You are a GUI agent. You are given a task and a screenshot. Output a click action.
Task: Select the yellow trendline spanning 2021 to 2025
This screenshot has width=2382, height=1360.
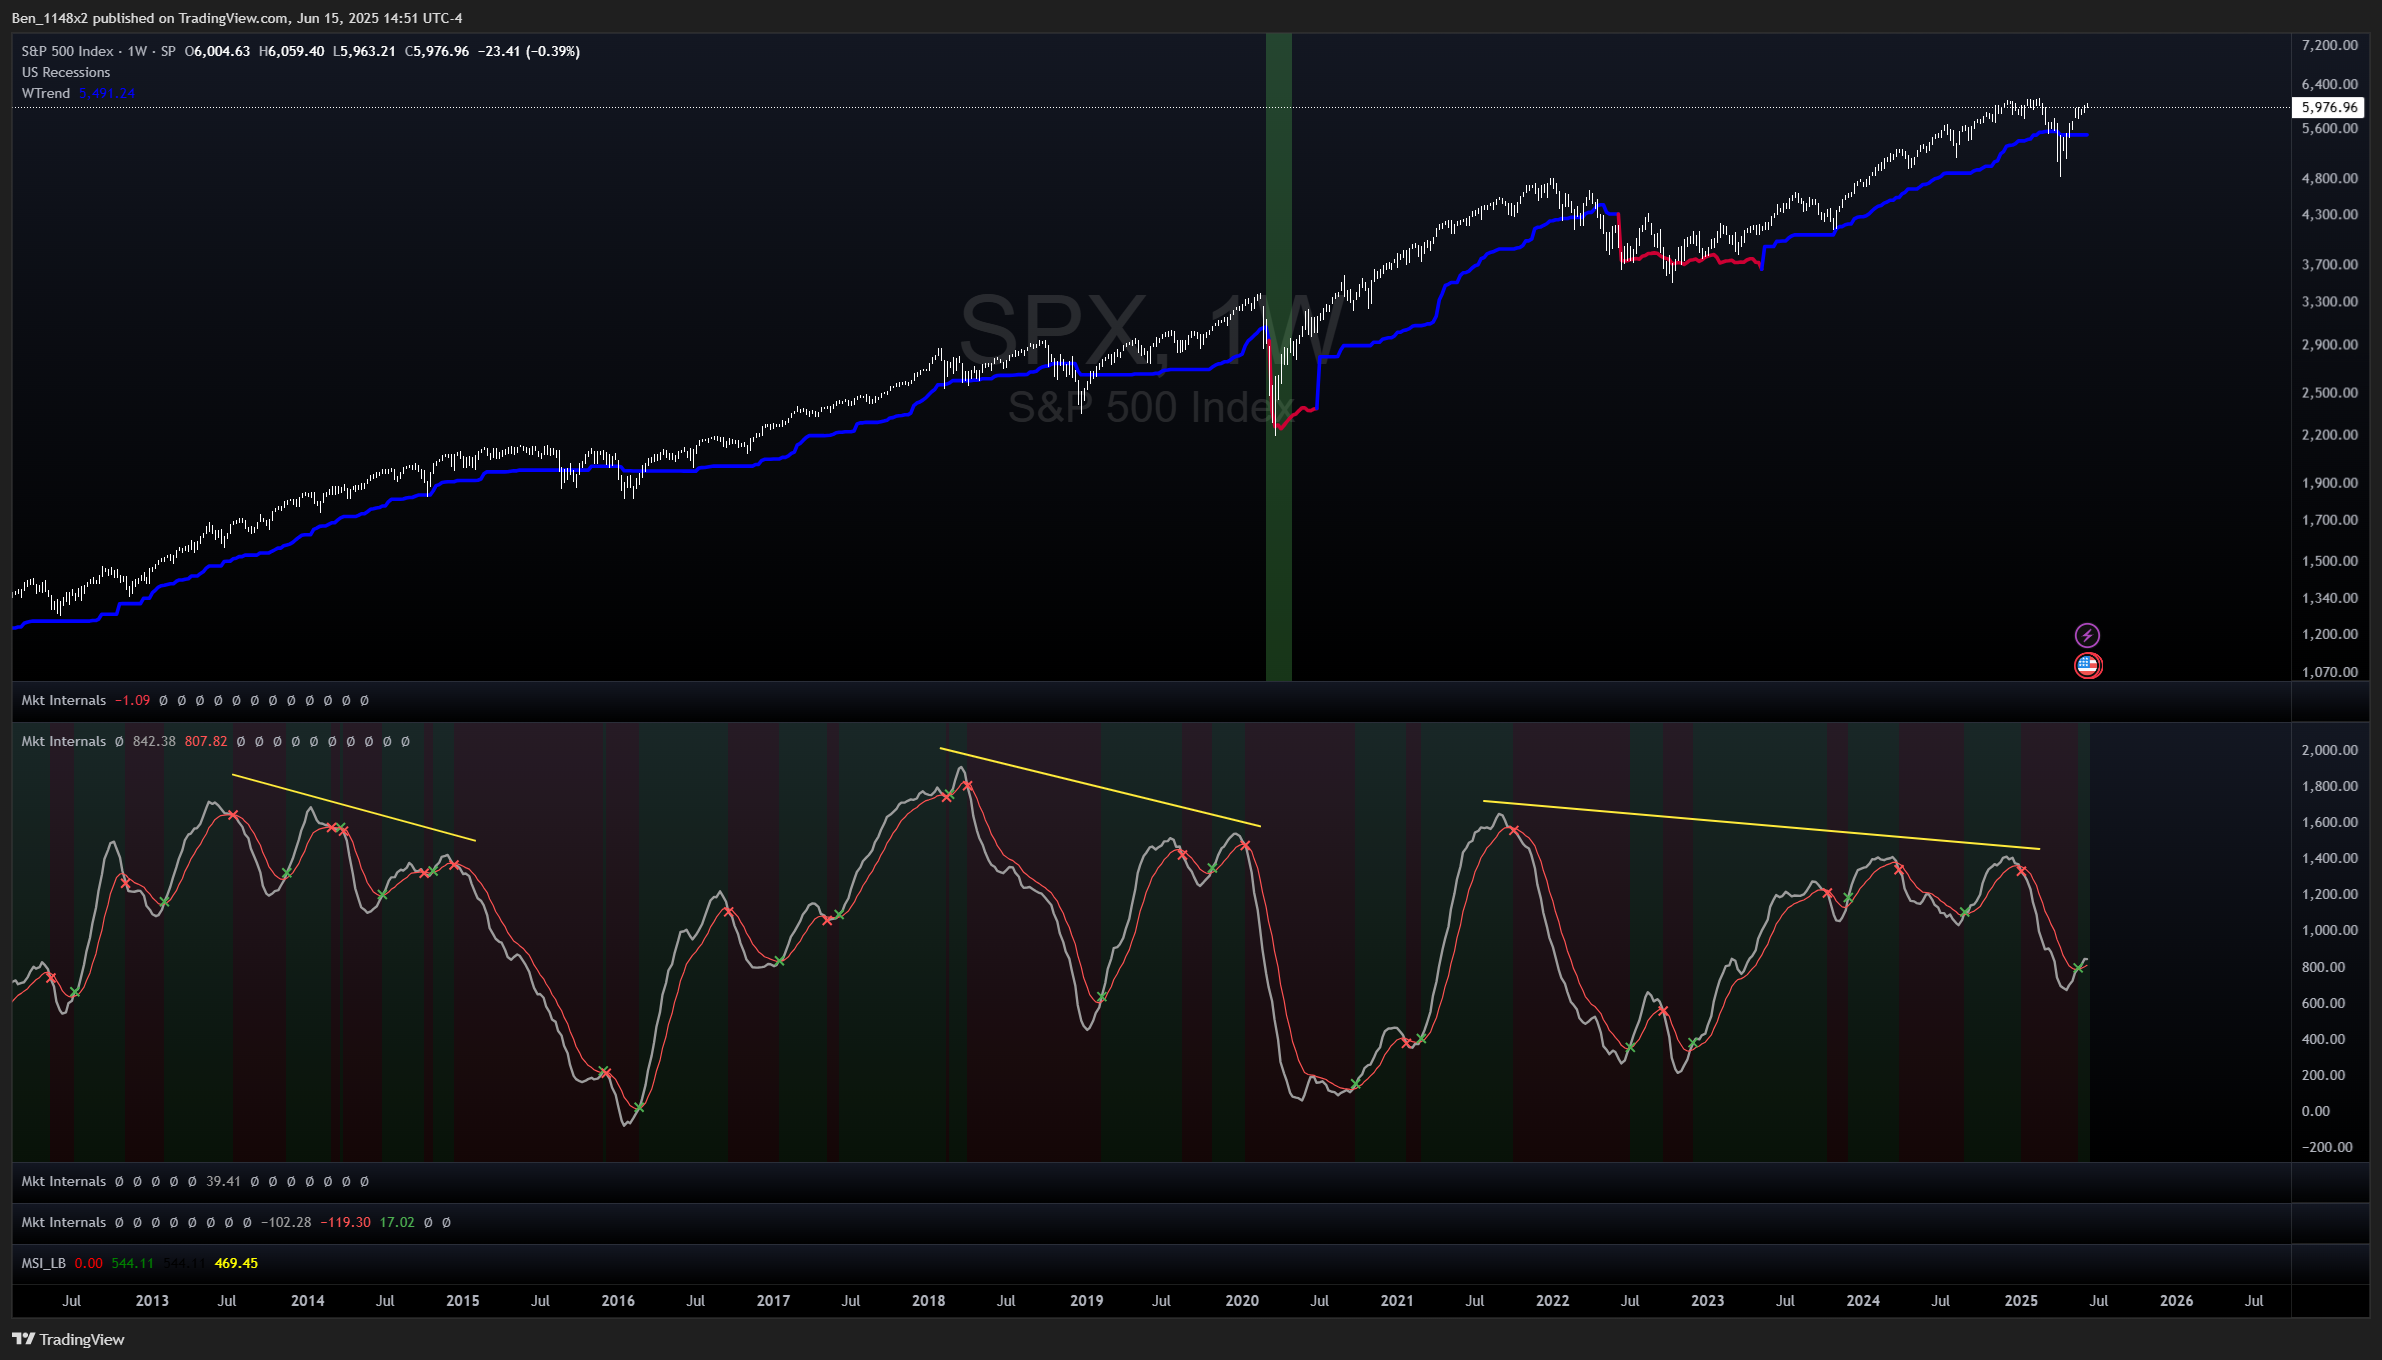tap(1760, 825)
